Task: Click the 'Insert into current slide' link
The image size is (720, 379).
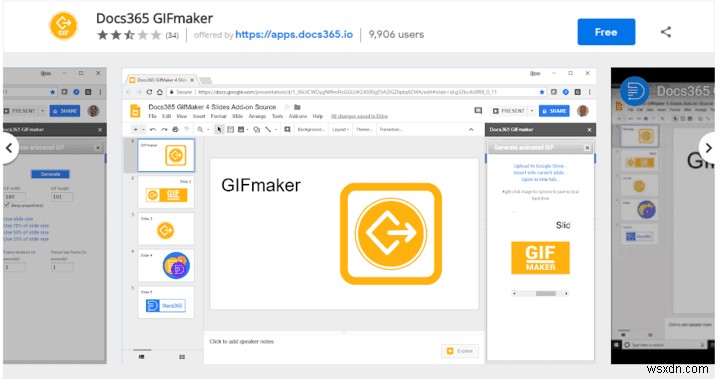Action: pyautogui.click(x=539, y=173)
